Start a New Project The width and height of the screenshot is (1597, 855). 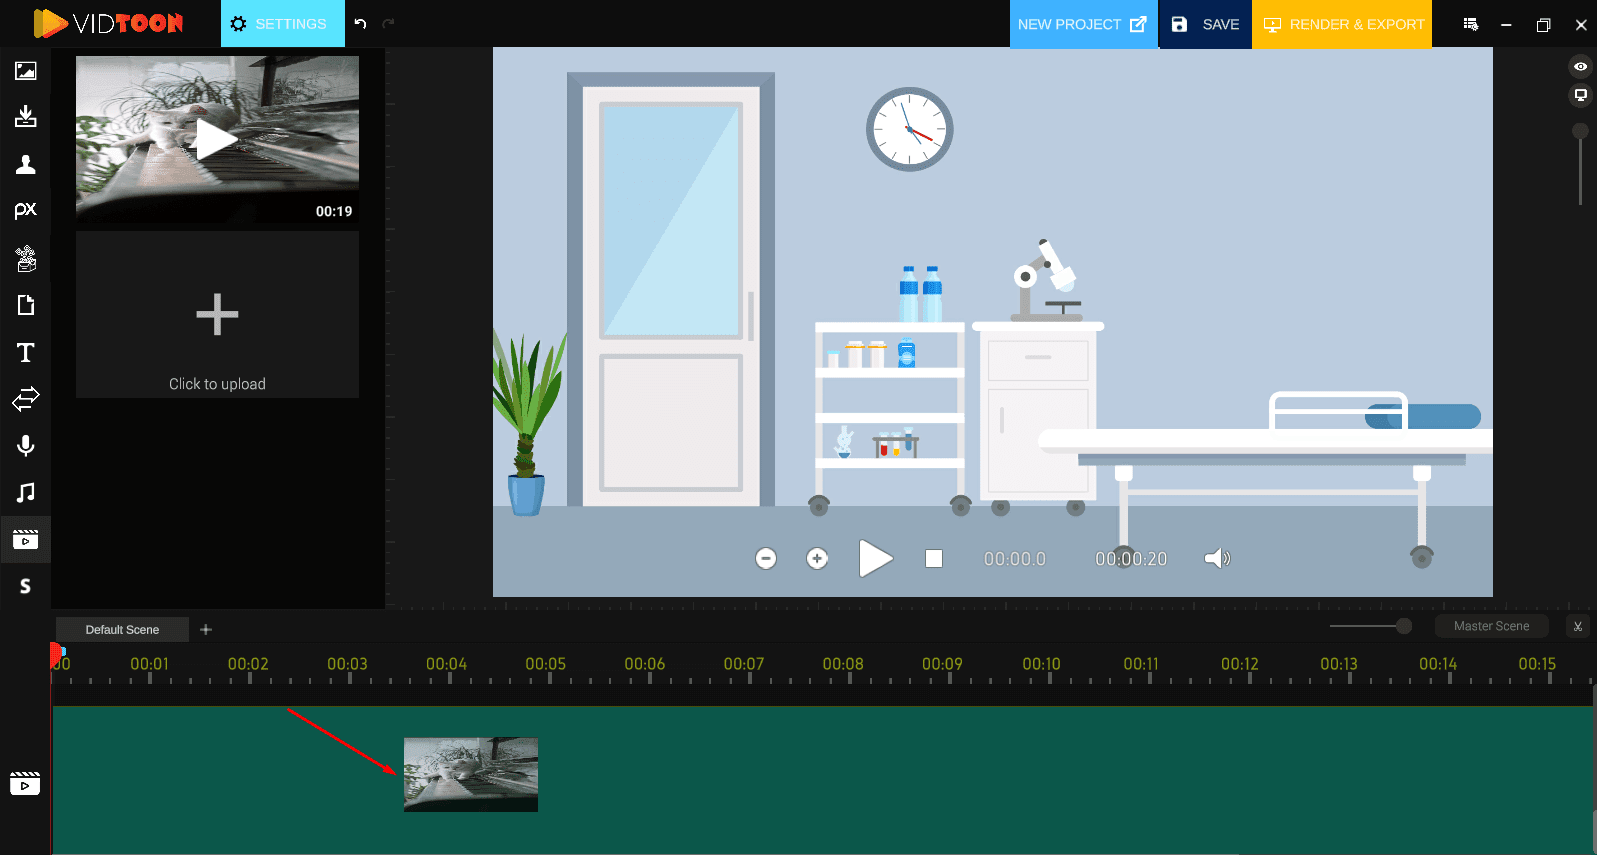[1083, 24]
